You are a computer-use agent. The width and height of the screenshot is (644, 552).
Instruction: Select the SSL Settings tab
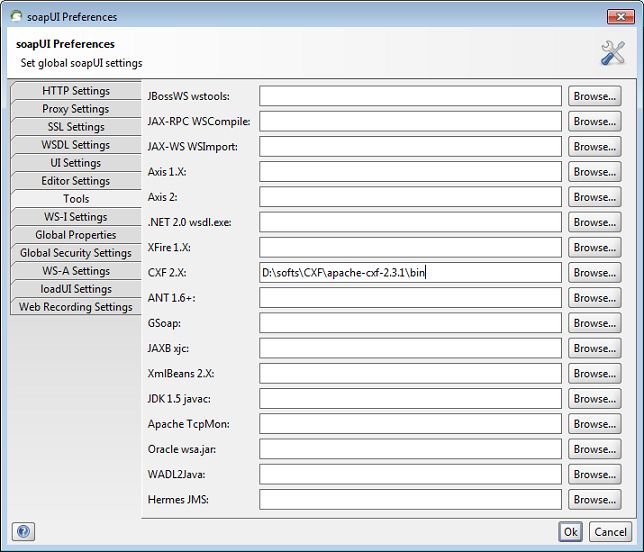[x=76, y=127]
